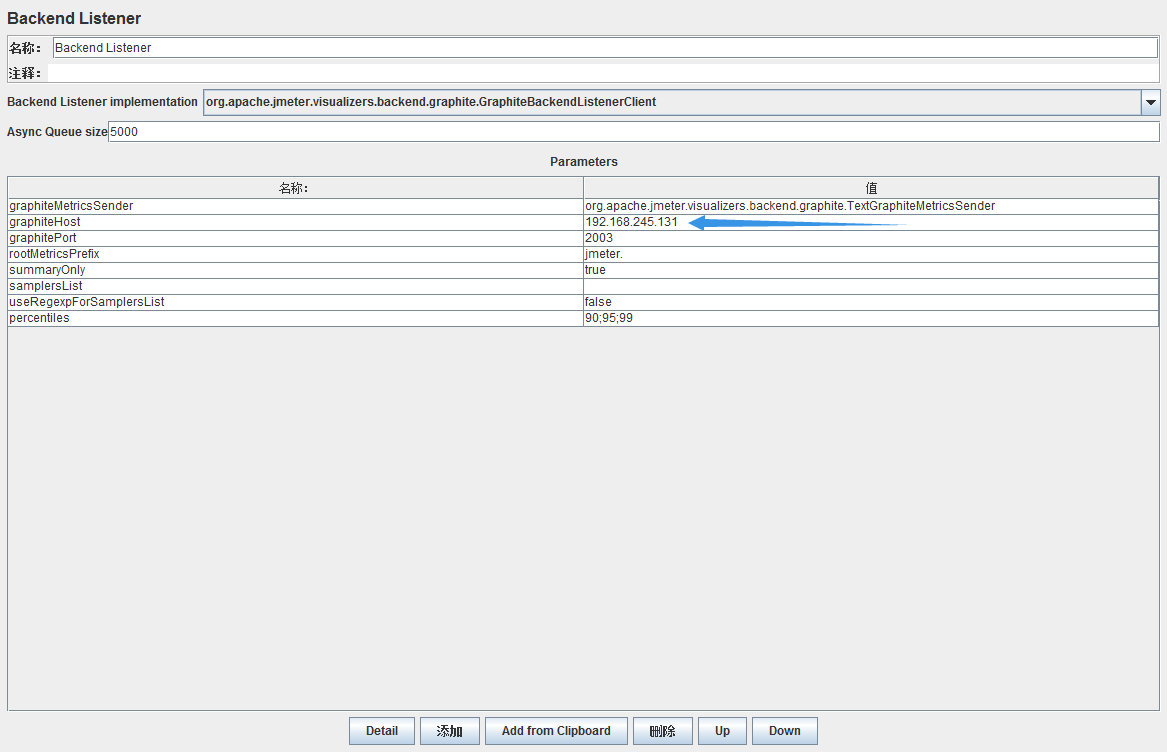Click the Detail button

382,731
